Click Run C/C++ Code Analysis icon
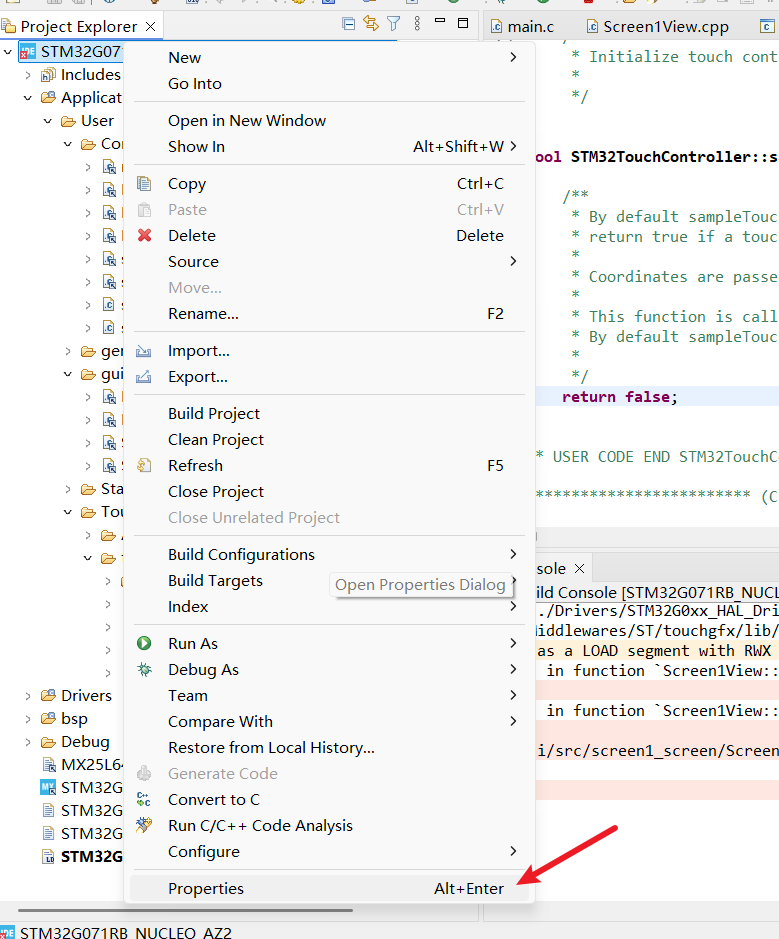 [x=144, y=825]
